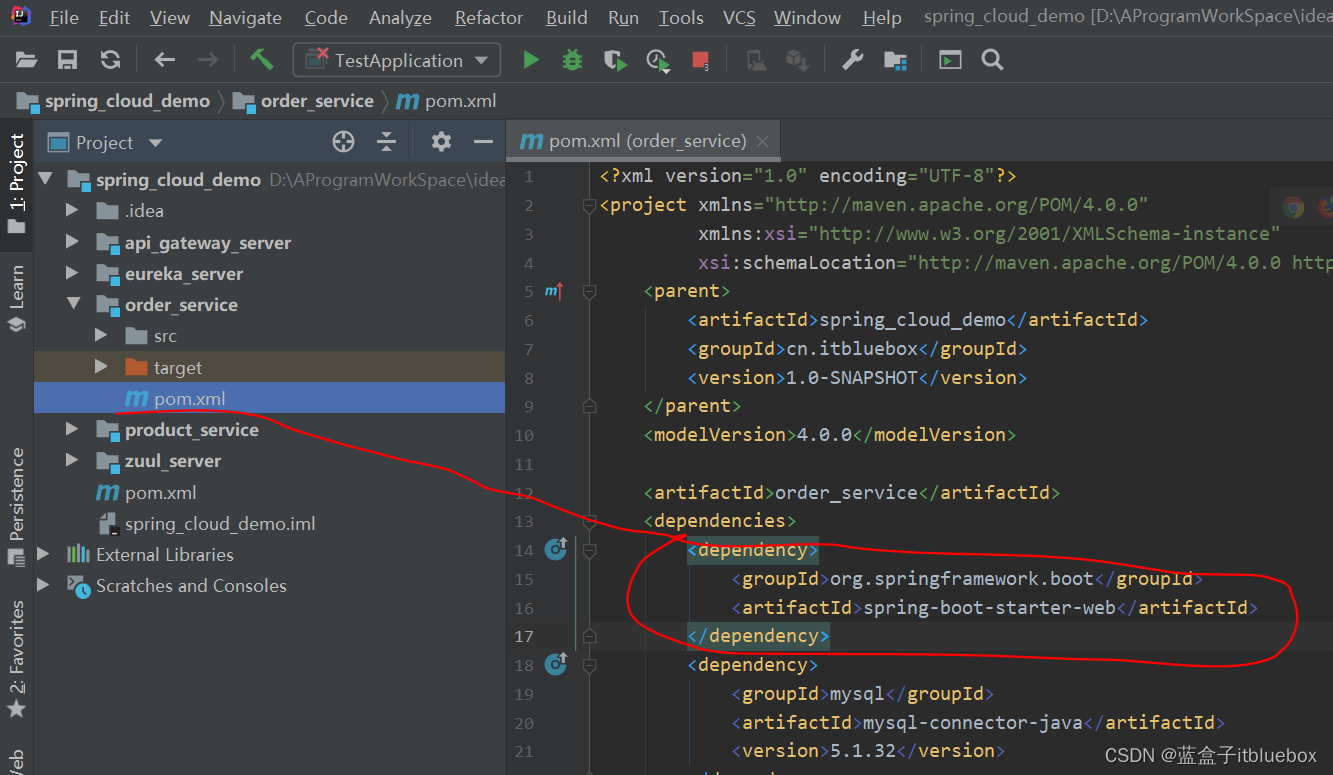1333x775 pixels.
Task: Open the VCS menu
Action: pyautogui.click(x=739, y=18)
